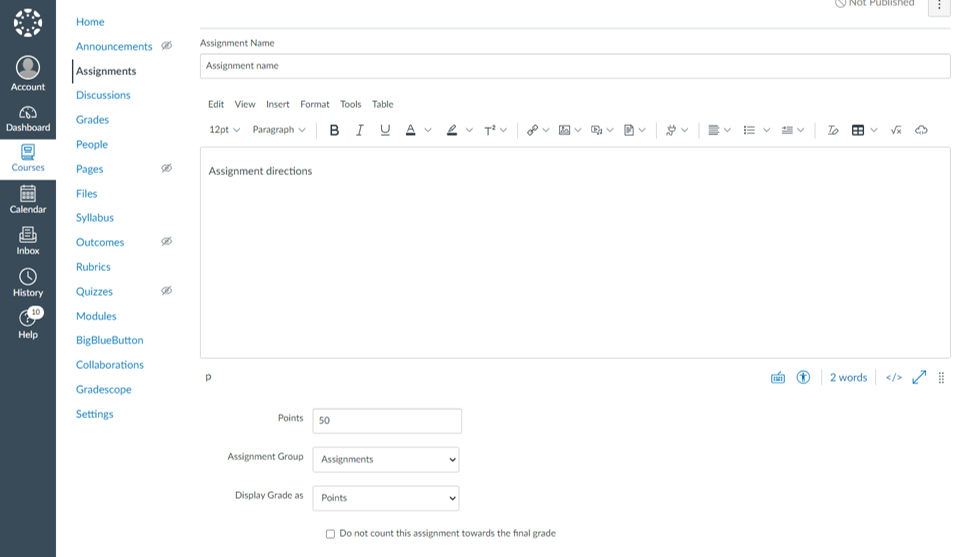Open Inbox in global navigation
This screenshot has width=959, height=557.
click(x=28, y=241)
